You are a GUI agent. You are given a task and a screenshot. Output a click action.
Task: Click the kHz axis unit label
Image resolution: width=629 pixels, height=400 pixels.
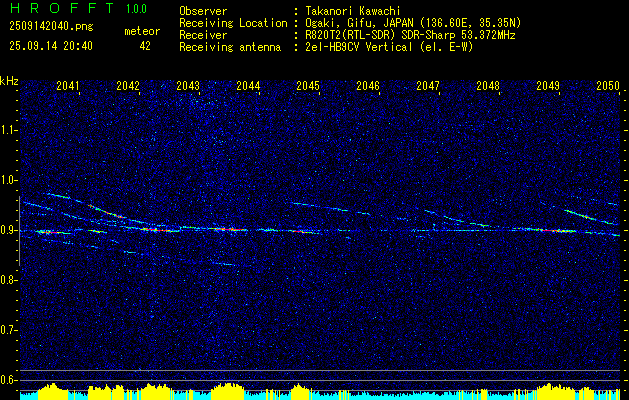click(9, 82)
